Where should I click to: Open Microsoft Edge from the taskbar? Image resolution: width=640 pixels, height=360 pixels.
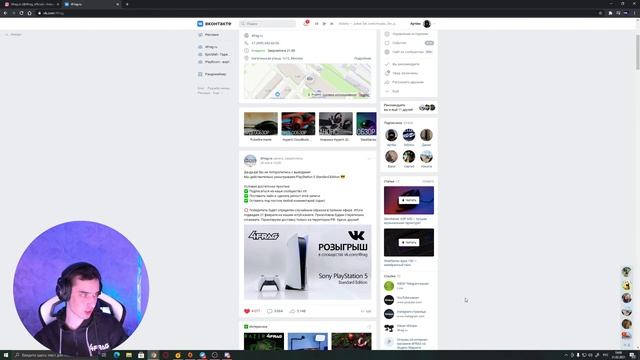[117, 355]
